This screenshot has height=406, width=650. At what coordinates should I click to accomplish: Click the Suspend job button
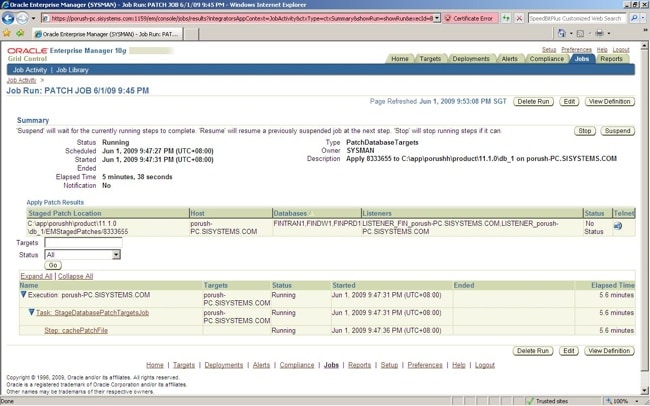click(617, 131)
